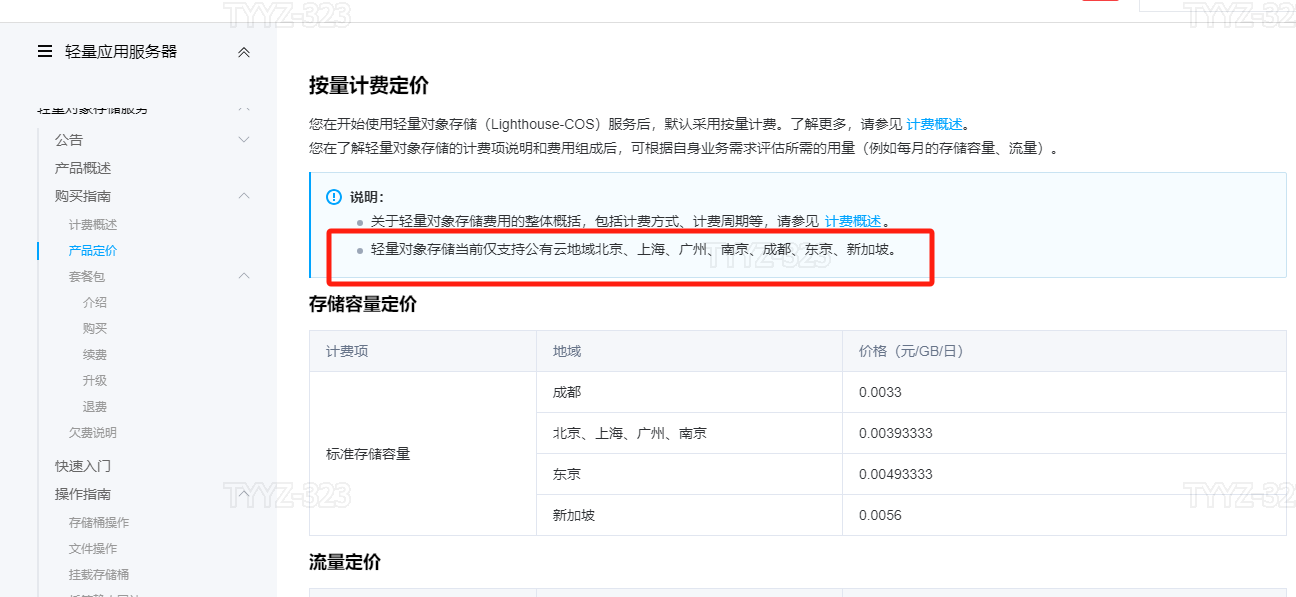Open 购买 under 套餐包
The image size is (1296, 597).
tap(95, 328)
